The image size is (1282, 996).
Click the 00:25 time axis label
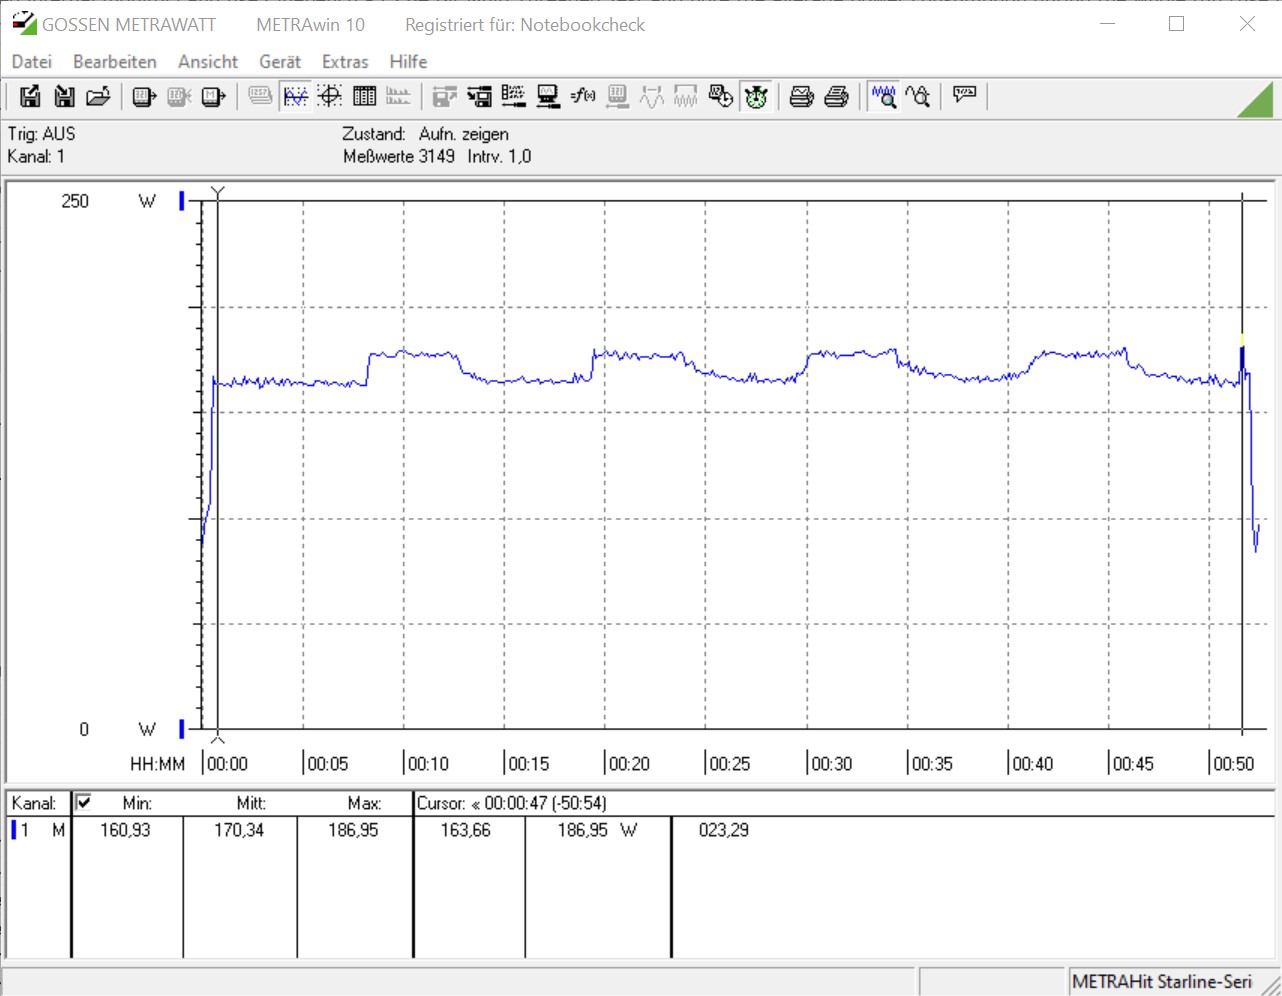click(729, 764)
